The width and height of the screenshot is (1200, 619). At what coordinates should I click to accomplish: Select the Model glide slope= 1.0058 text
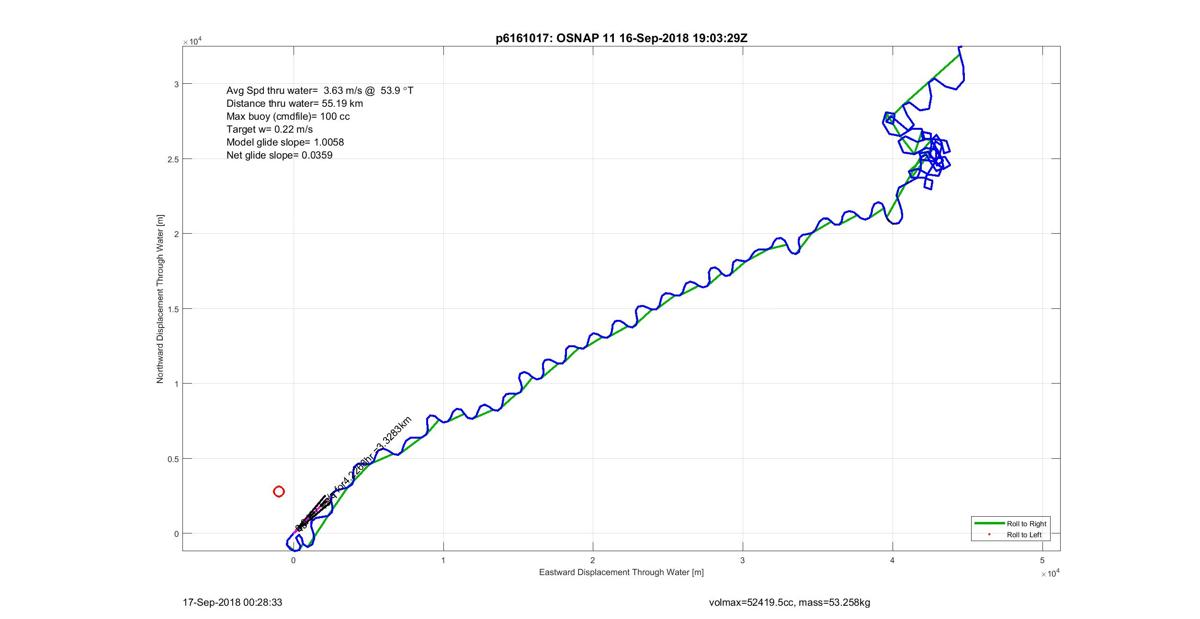pos(285,142)
